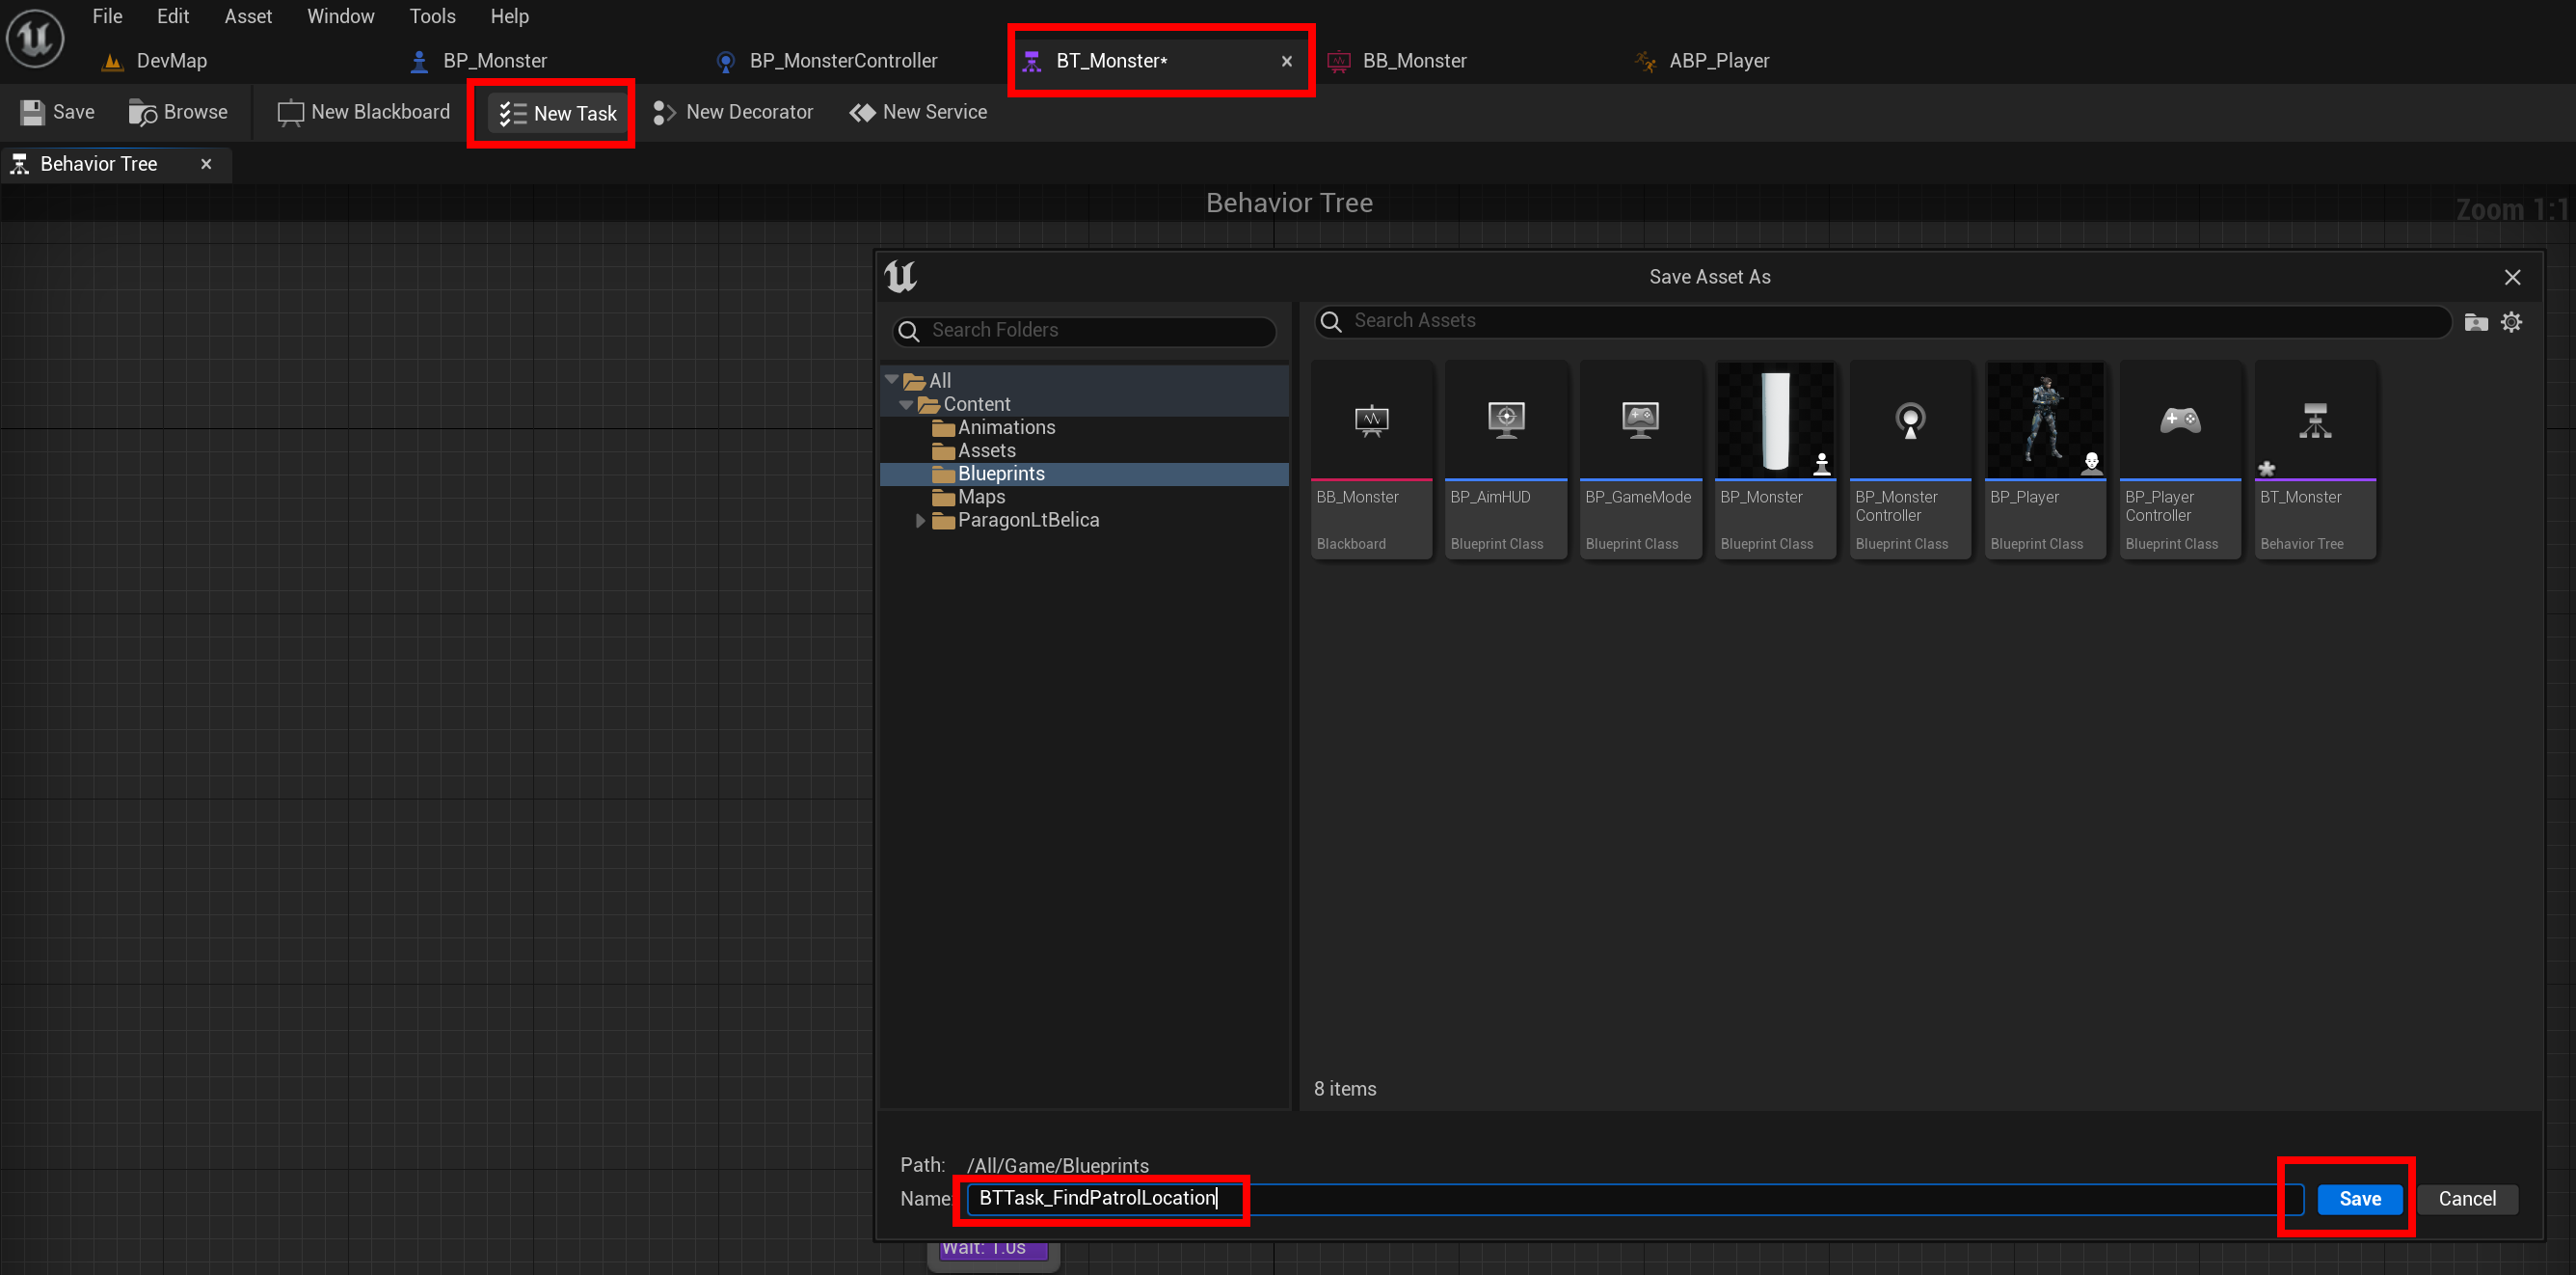Switch to the BP_MonsterController tab
The height and width of the screenshot is (1275, 2576).
pos(828,61)
